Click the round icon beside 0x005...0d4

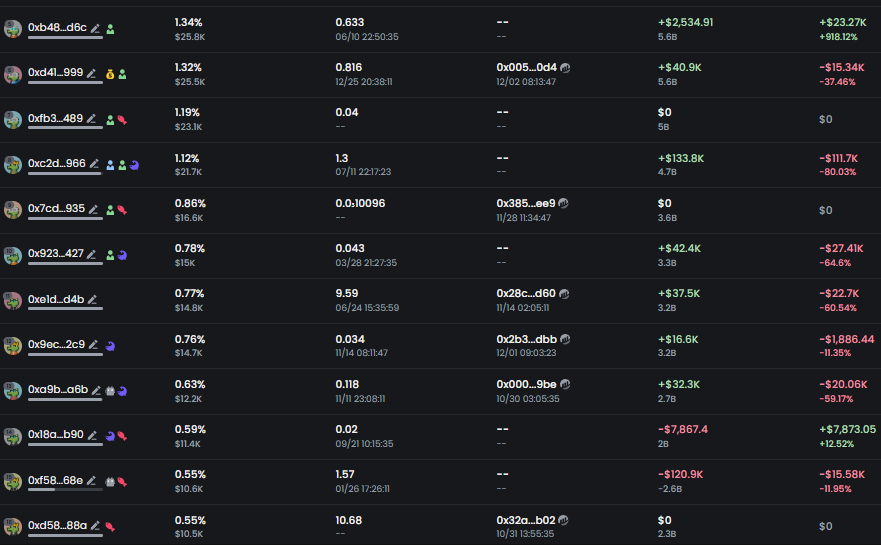tap(565, 68)
